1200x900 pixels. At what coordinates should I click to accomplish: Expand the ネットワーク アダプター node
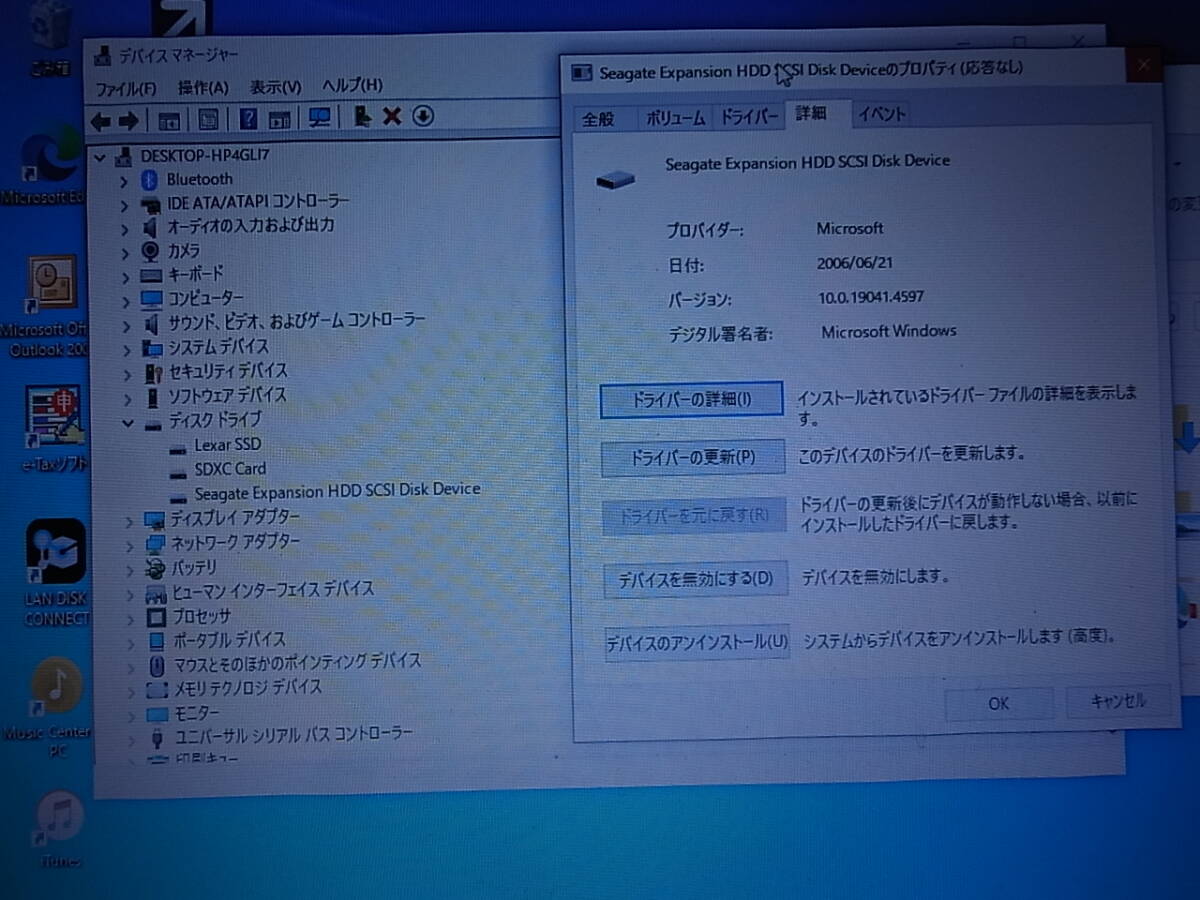coord(128,545)
